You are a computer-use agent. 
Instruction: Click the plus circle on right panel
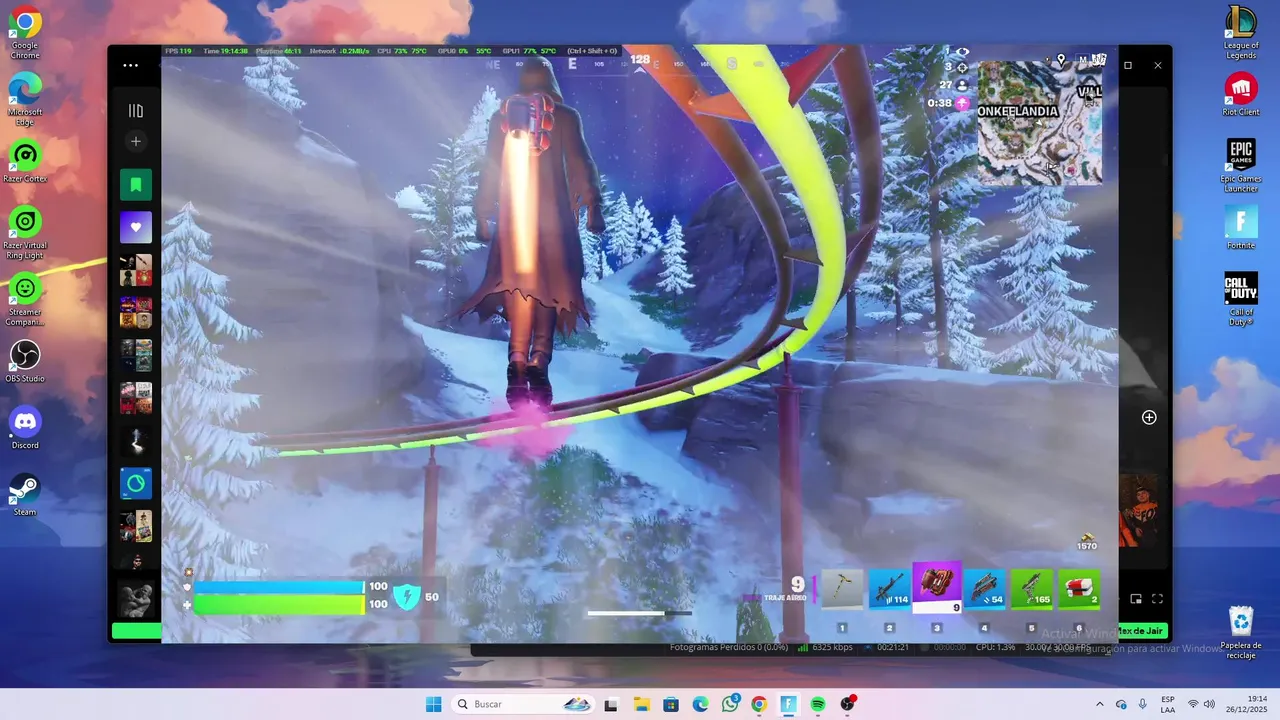pos(1149,417)
